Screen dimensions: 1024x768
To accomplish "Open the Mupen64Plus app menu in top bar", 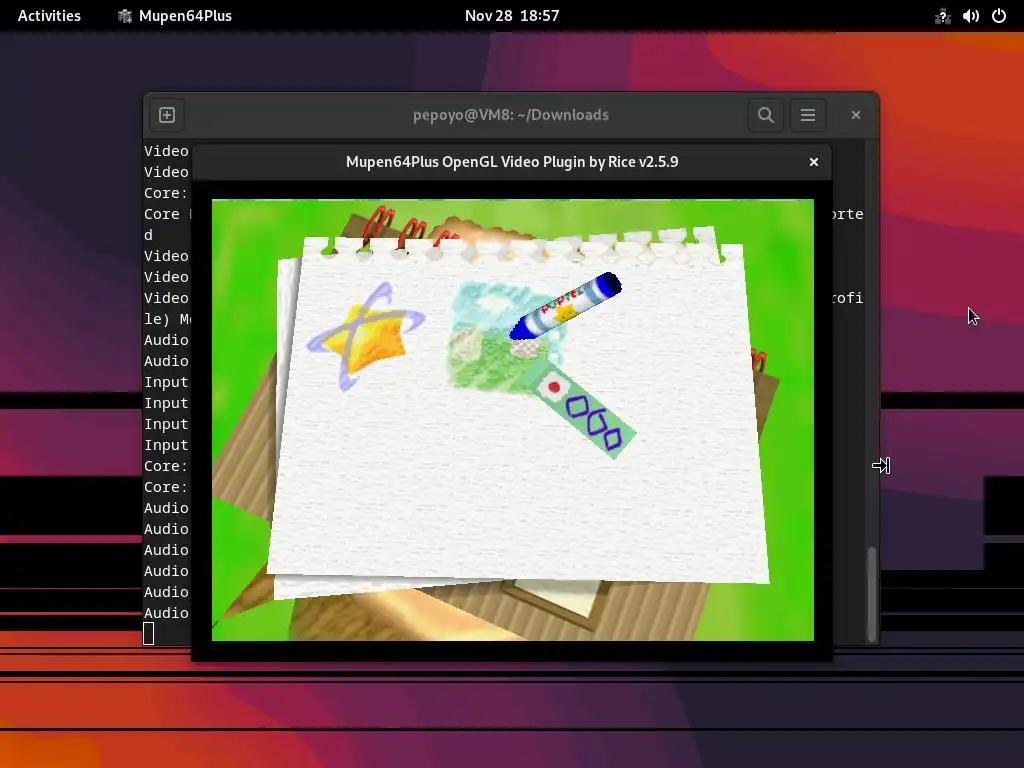I will [175, 16].
